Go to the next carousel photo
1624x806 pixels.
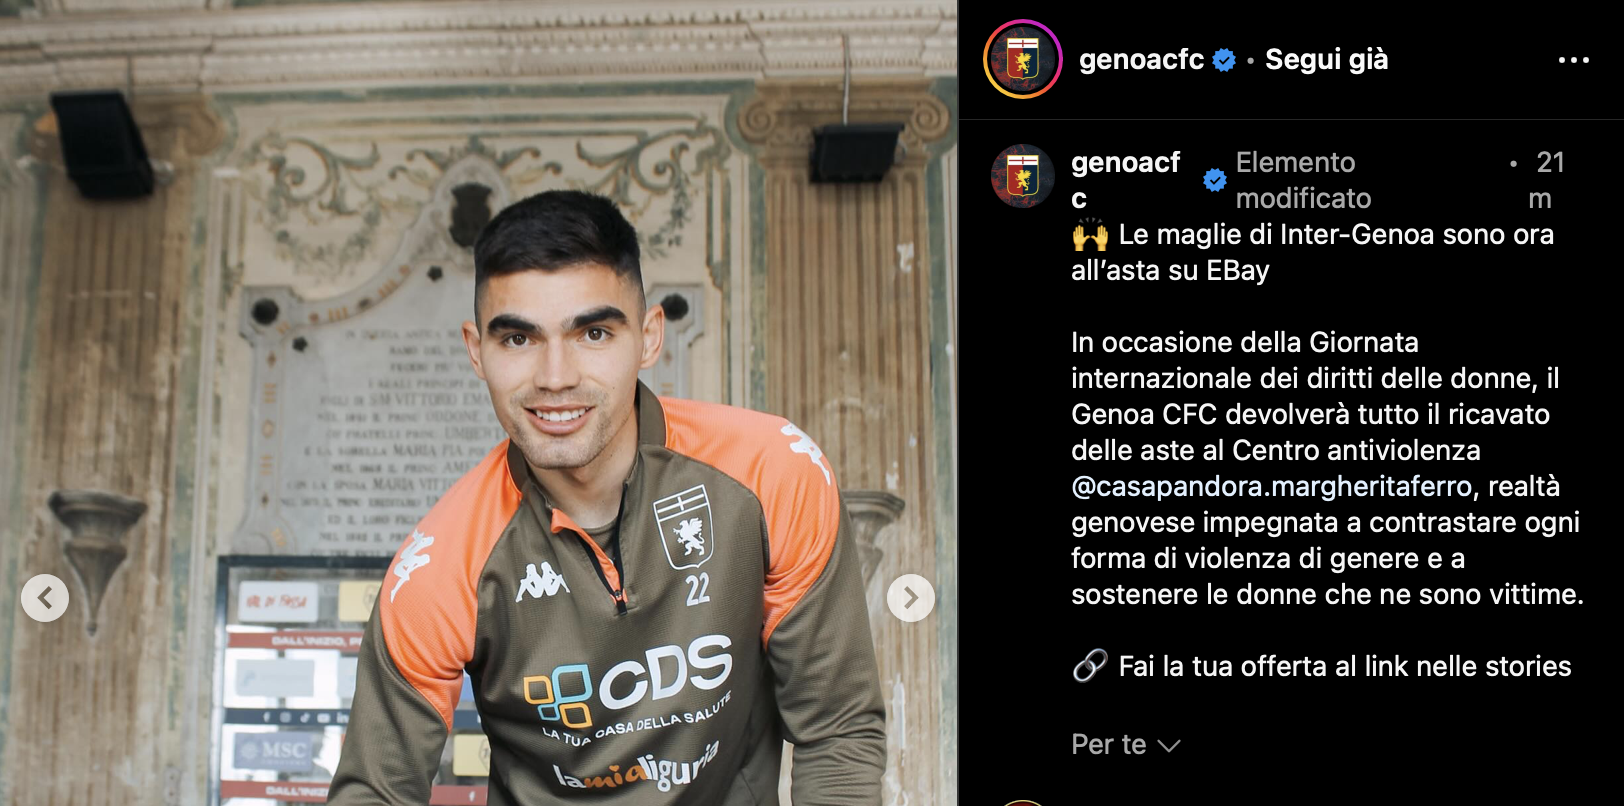910,598
